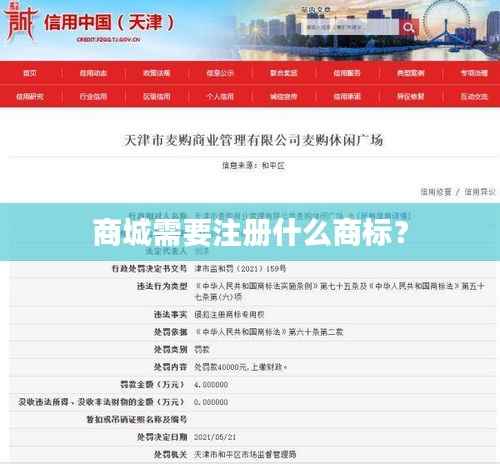Open the 首页 navigation item

coord(30,73)
